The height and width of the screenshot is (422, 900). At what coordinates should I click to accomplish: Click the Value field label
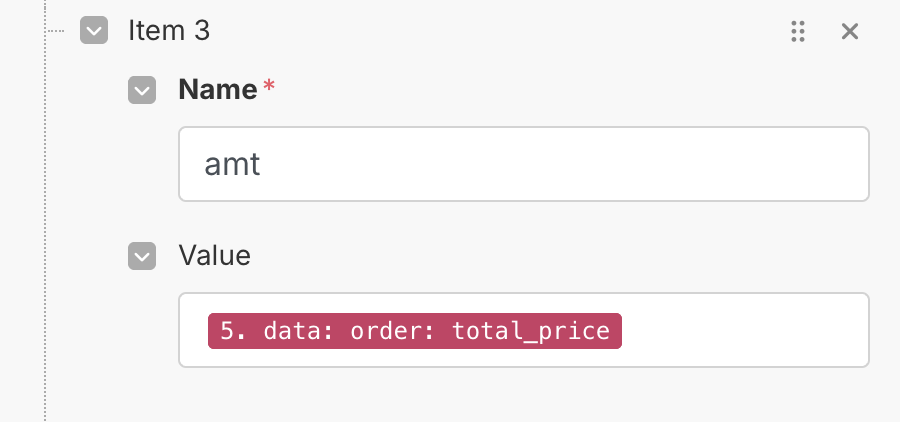pos(214,255)
